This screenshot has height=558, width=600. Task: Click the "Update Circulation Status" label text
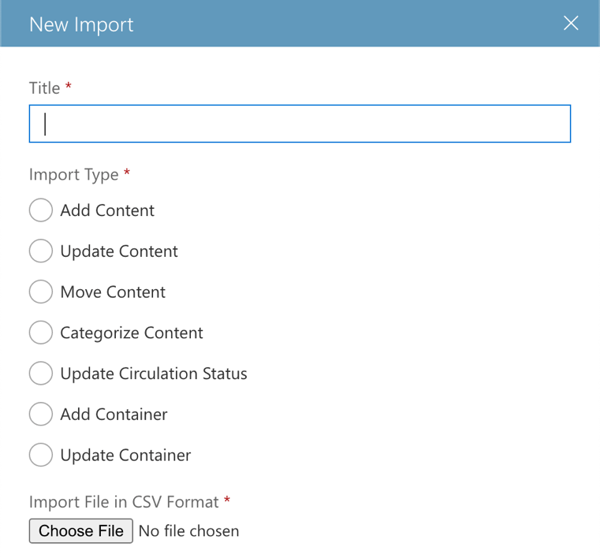[x=154, y=374]
